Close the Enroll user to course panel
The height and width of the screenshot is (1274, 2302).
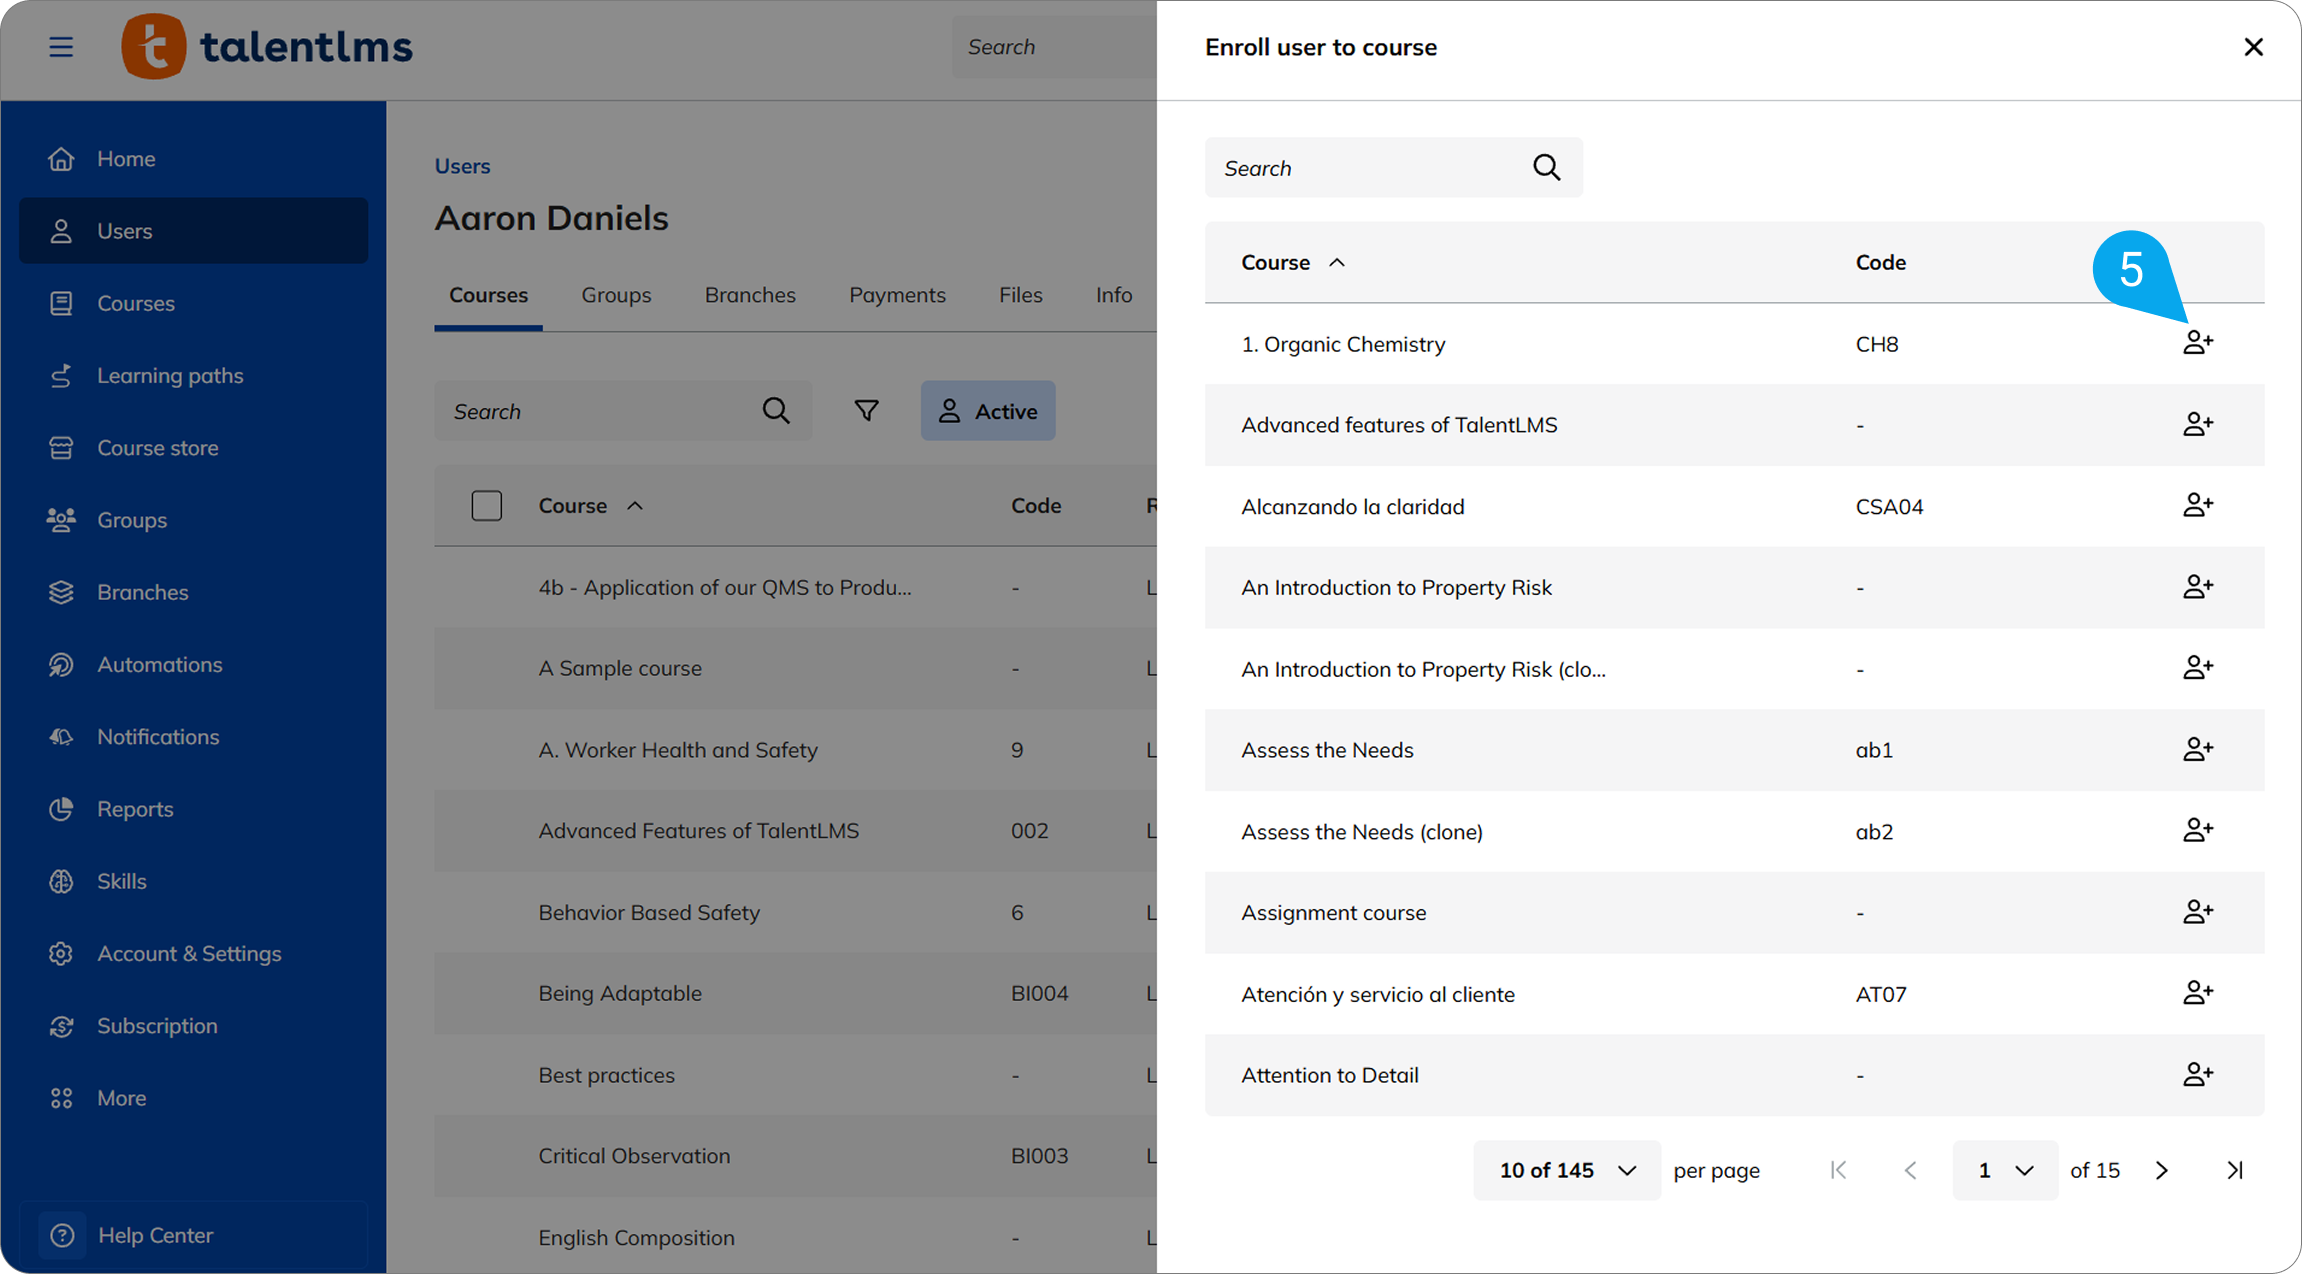pyautogui.click(x=2253, y=47)
